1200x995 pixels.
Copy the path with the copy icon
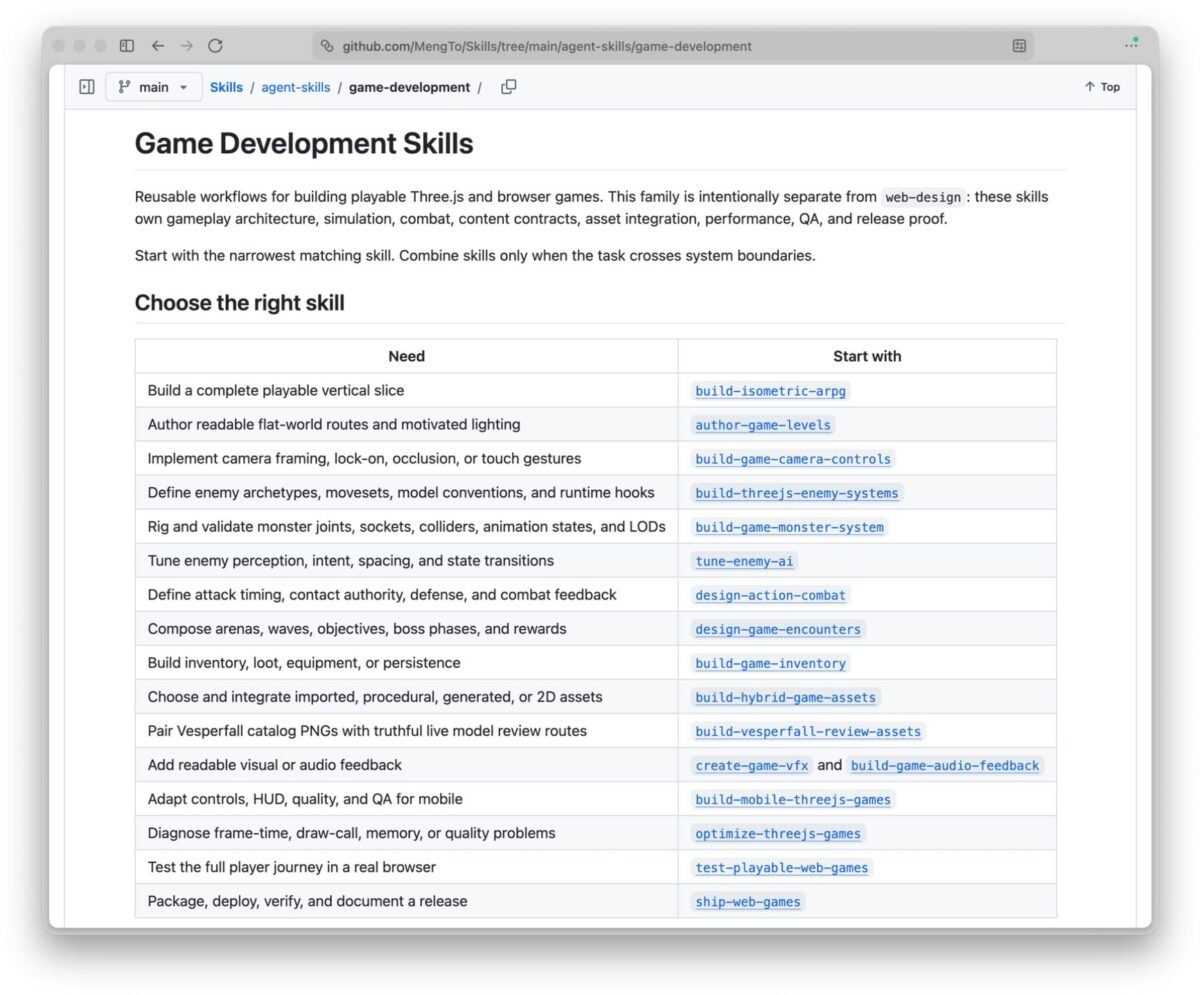point(508,87)
